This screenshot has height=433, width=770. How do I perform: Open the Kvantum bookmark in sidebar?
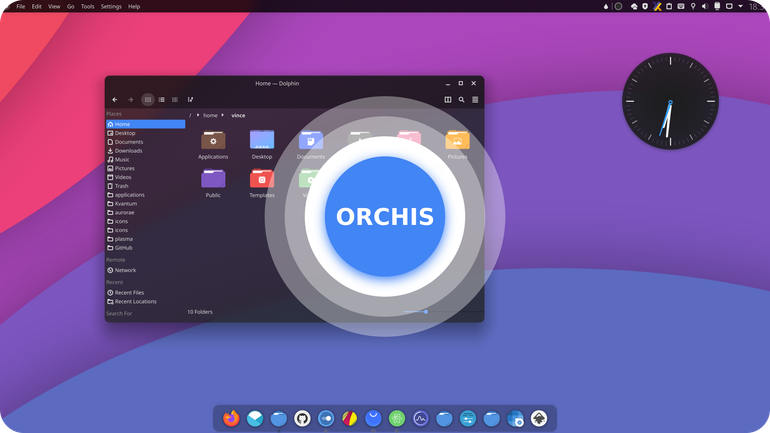coord(145,204)
